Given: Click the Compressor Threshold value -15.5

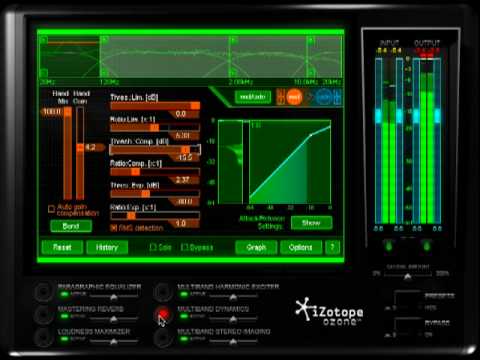Looking at the screenshot, I should [185, 157].
